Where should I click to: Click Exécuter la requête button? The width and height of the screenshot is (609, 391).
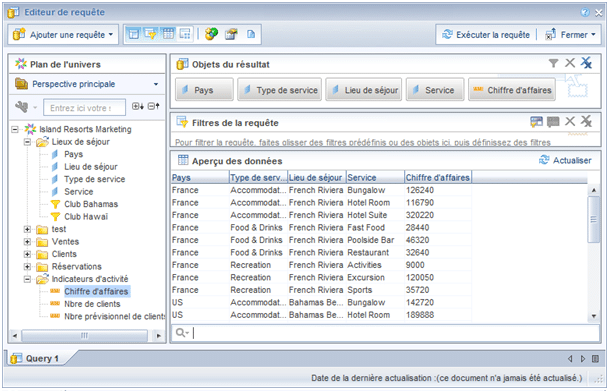pyautogui.click(x=485, y=35)
